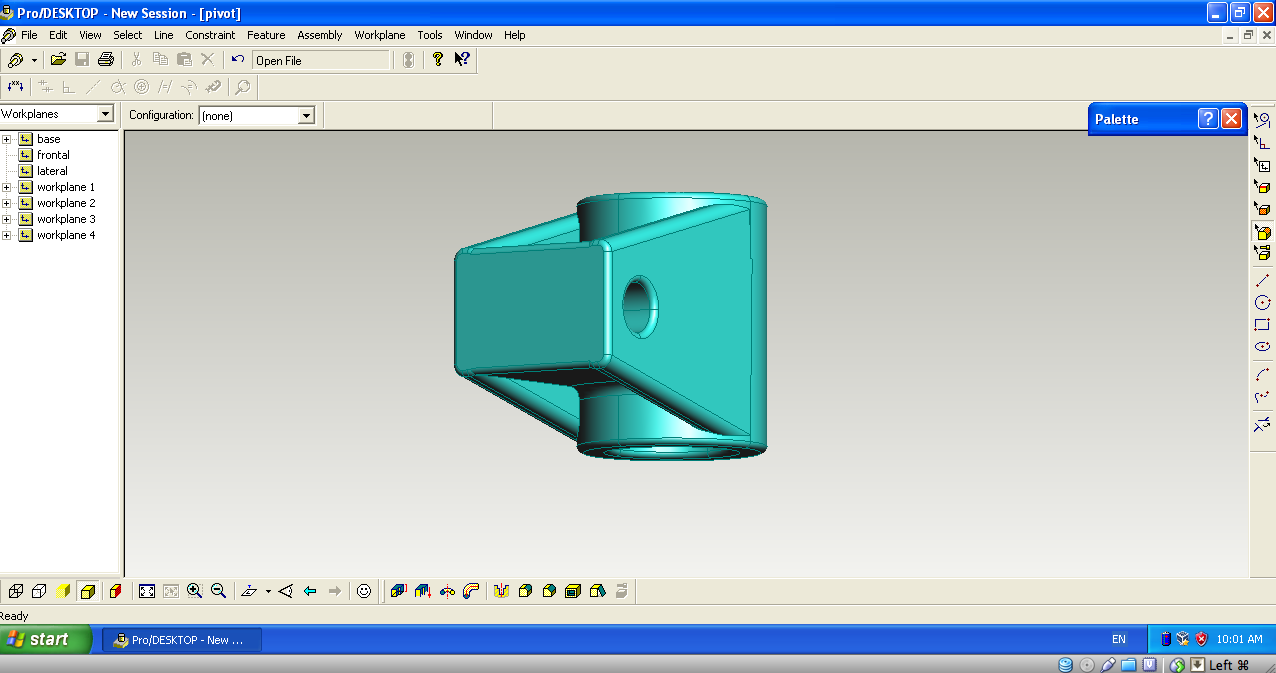Select the frontal workplane in tree

tap(53, 155)
